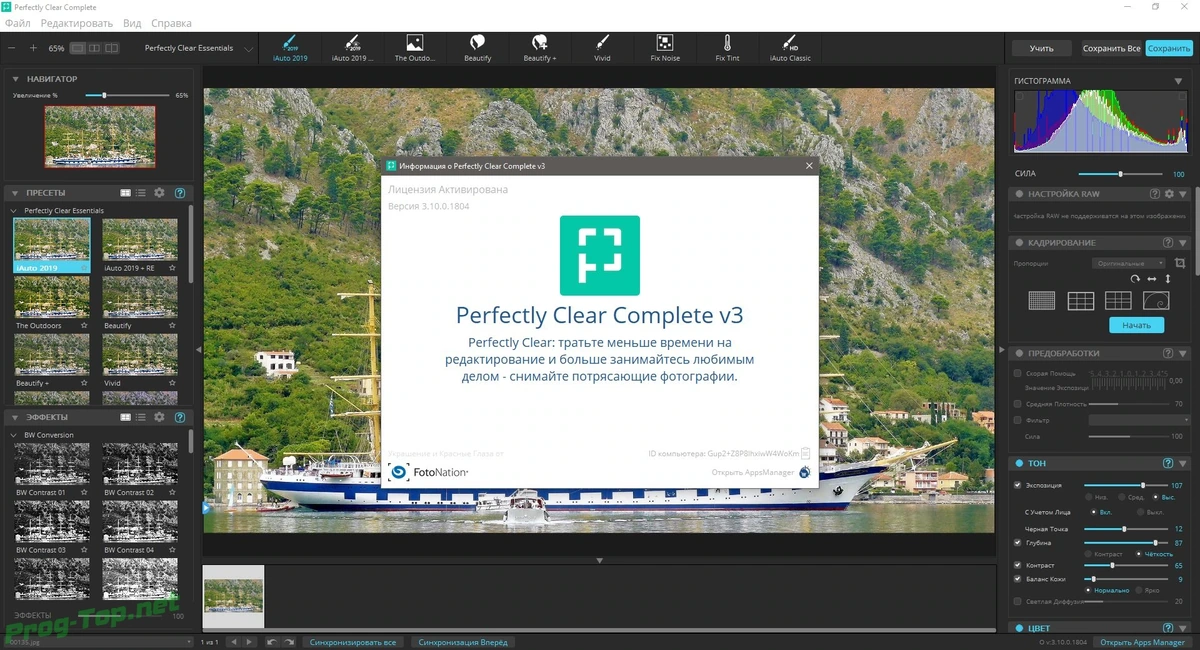Enable the Средняя Плотность checkbox

[x=1018, y=404]
